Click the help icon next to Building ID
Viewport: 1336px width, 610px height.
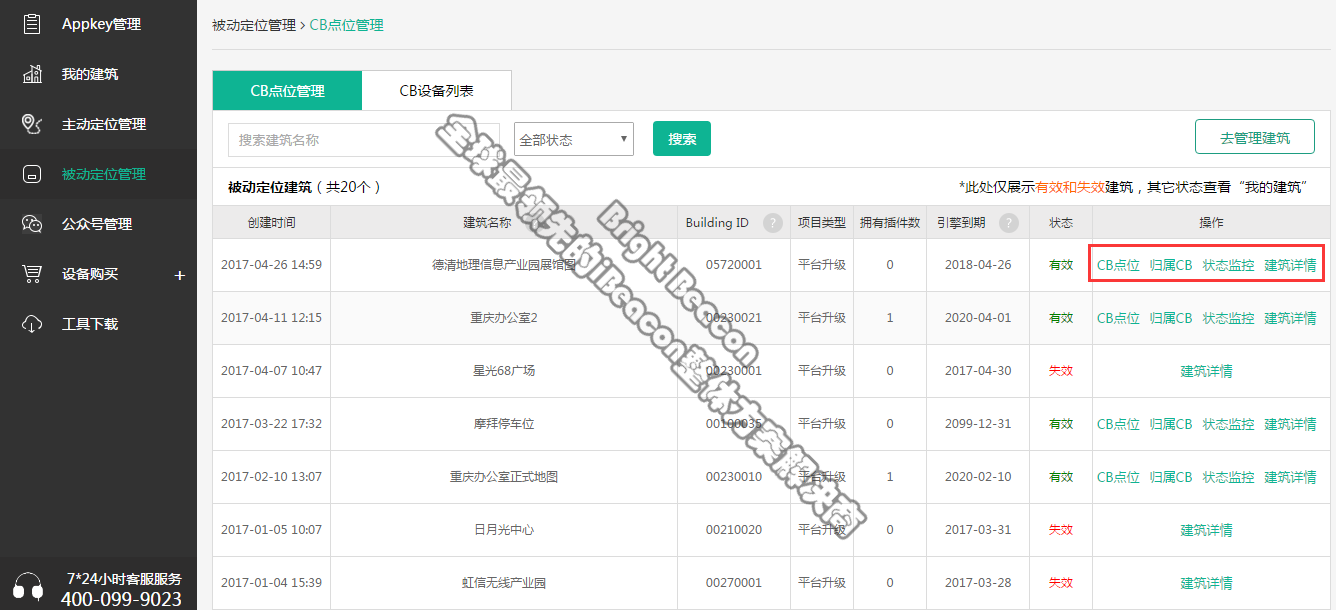[772, 223]
